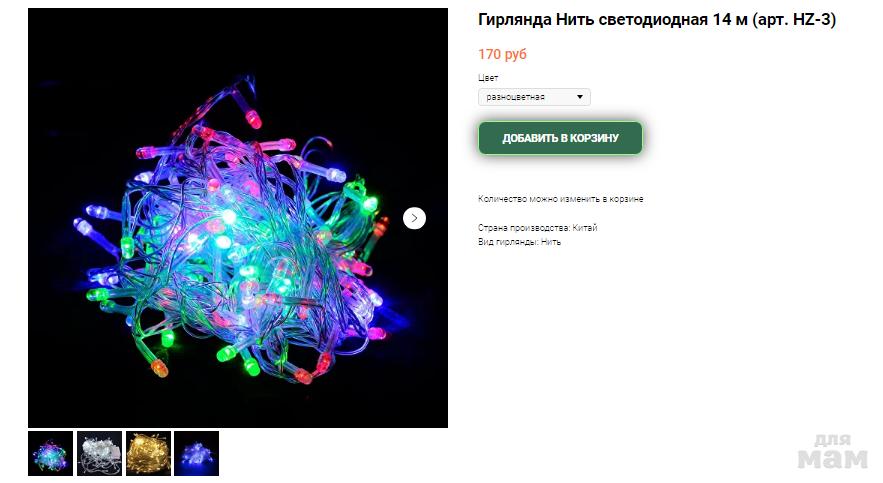The image size is (883, 483).
Task: Click the для мам watermark logo
Action: click(833, 451)
